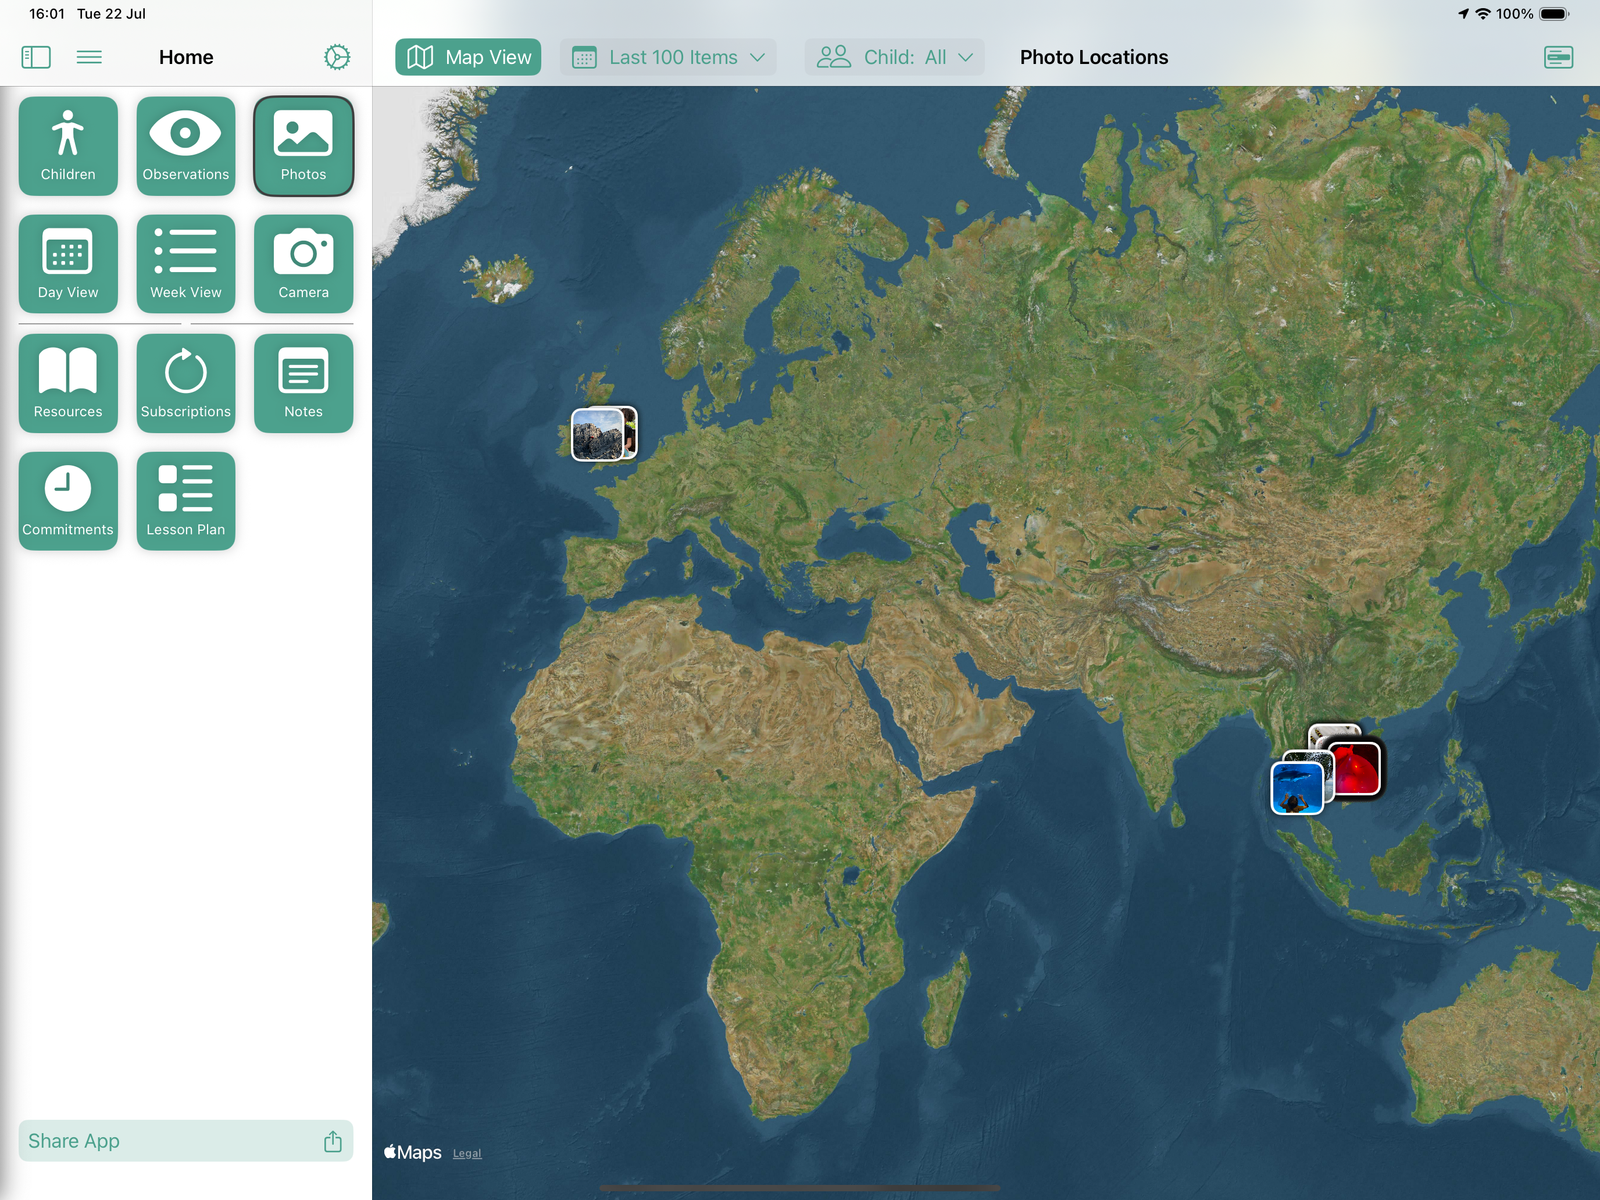Open the hamburger menu beside Home
This screenshot has height=1200, width=1600.
[89, 57]
